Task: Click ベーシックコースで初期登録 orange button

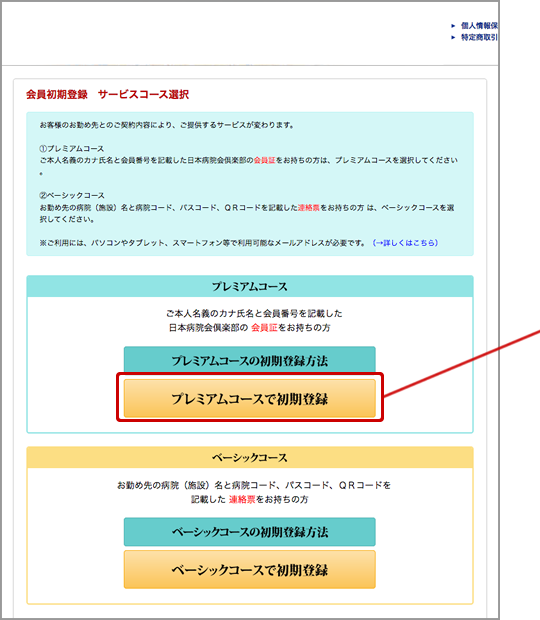Action: (249, 570)
